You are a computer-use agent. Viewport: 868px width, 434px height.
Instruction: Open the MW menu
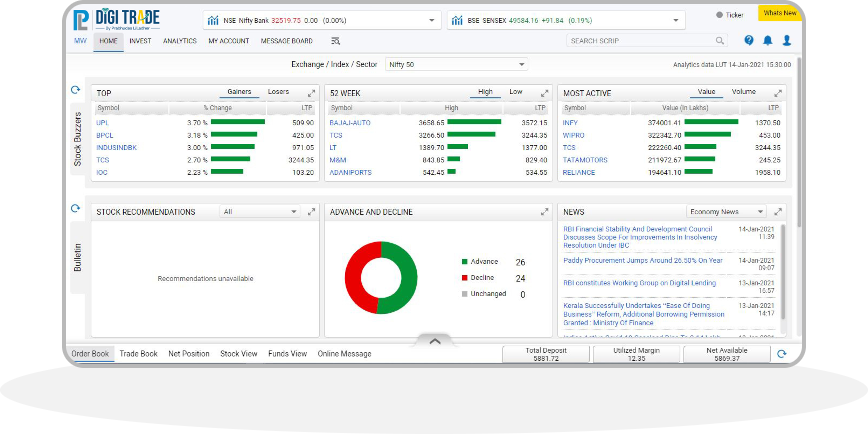click(x=80, y=41)
